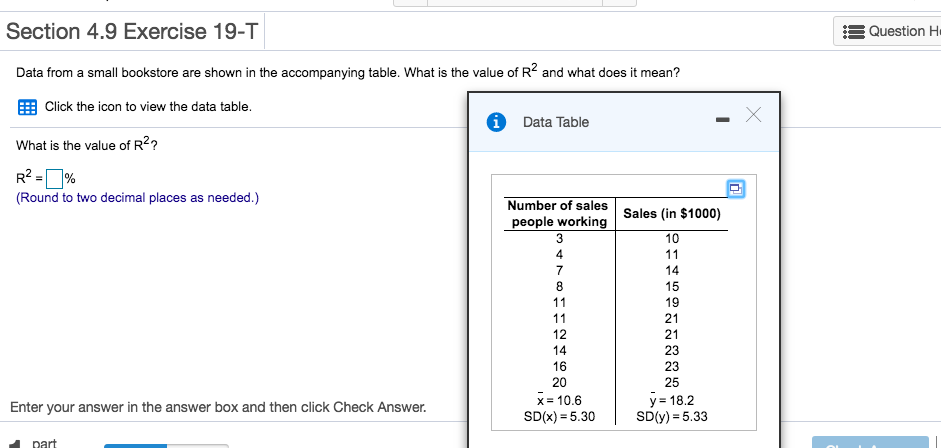Click the 'Data Table' title text
The height and width of the screenshot is (448, 941).
(556, 122)
